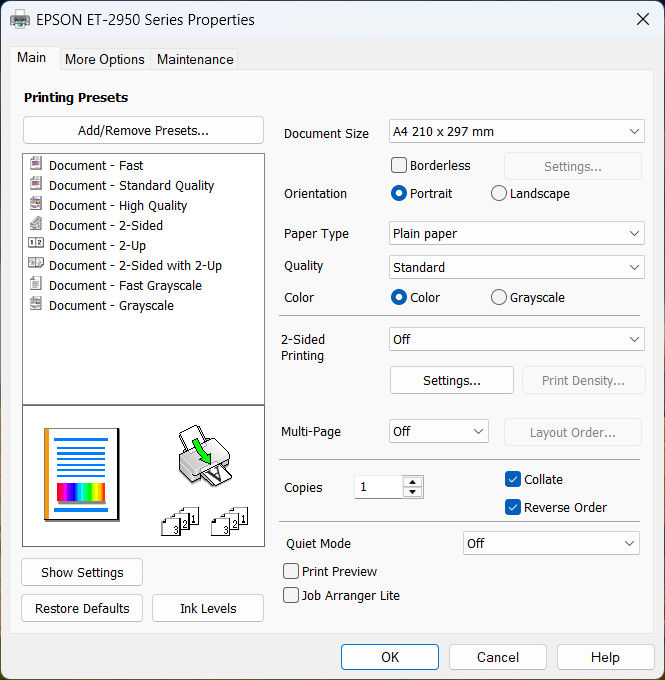Click the printer icon in title bar
The image size is (665, 680).
20,19
